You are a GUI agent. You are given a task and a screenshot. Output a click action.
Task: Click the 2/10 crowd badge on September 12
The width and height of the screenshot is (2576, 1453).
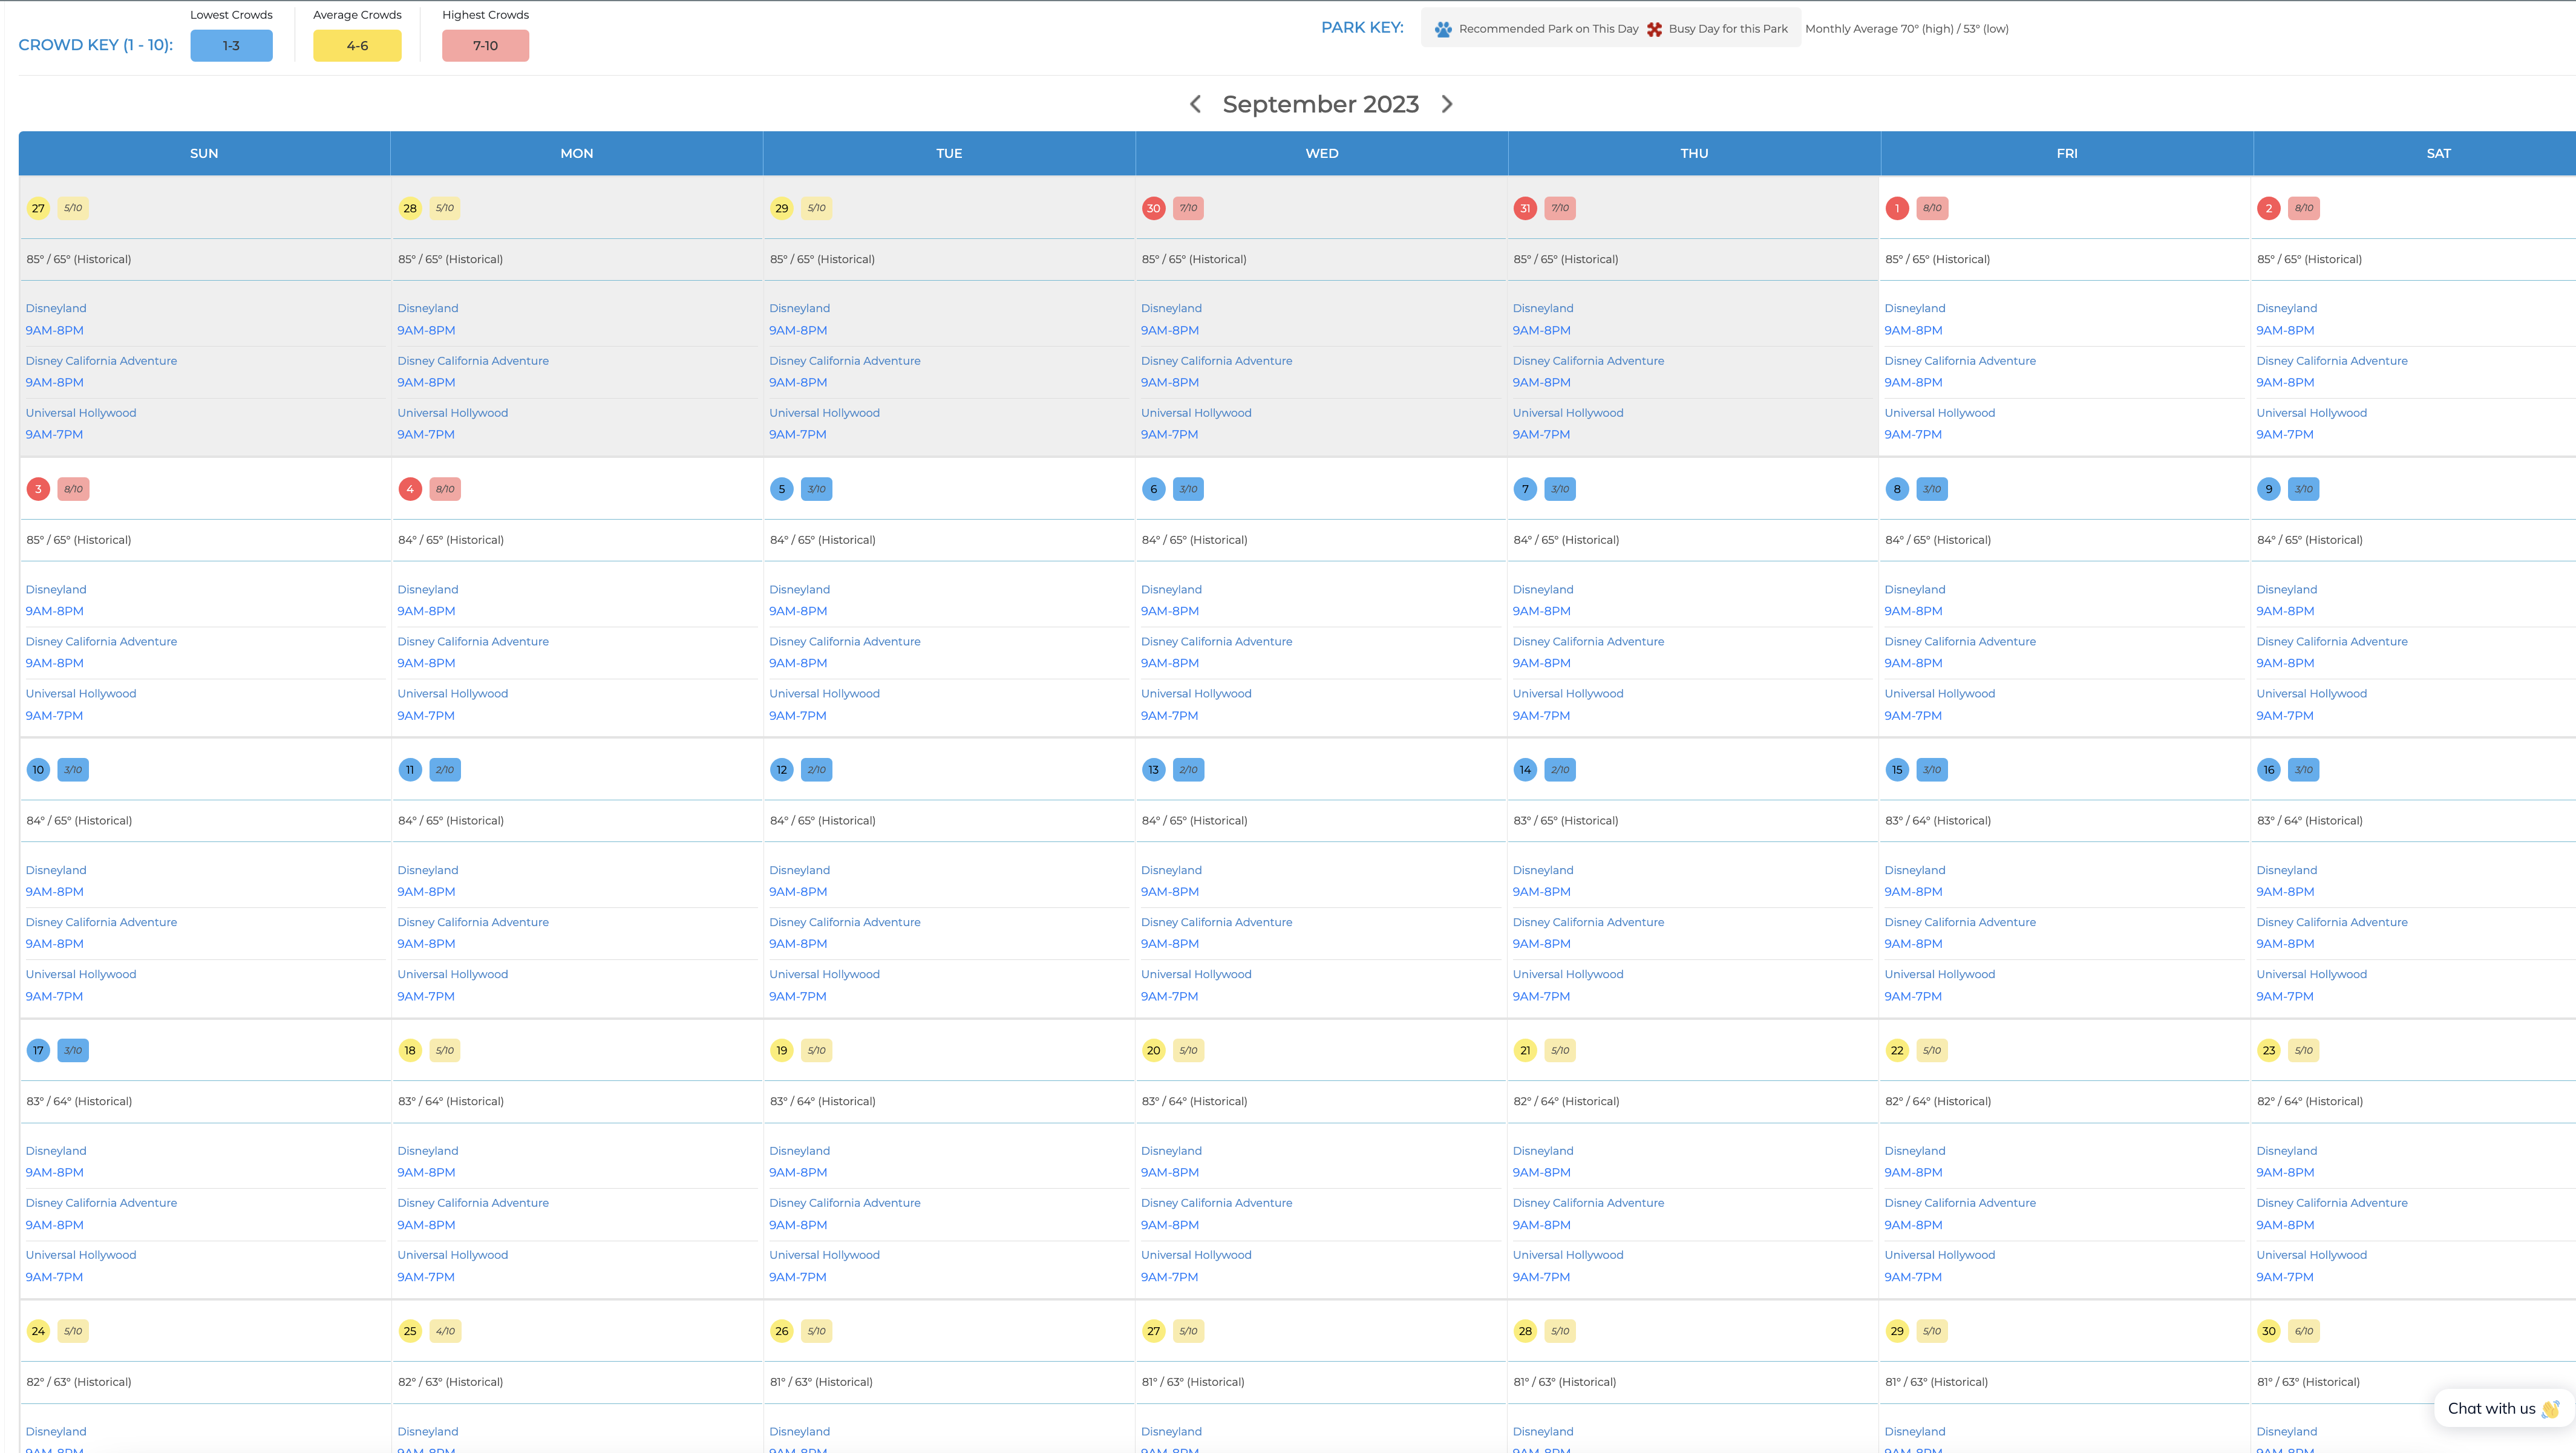click(817, 770)
